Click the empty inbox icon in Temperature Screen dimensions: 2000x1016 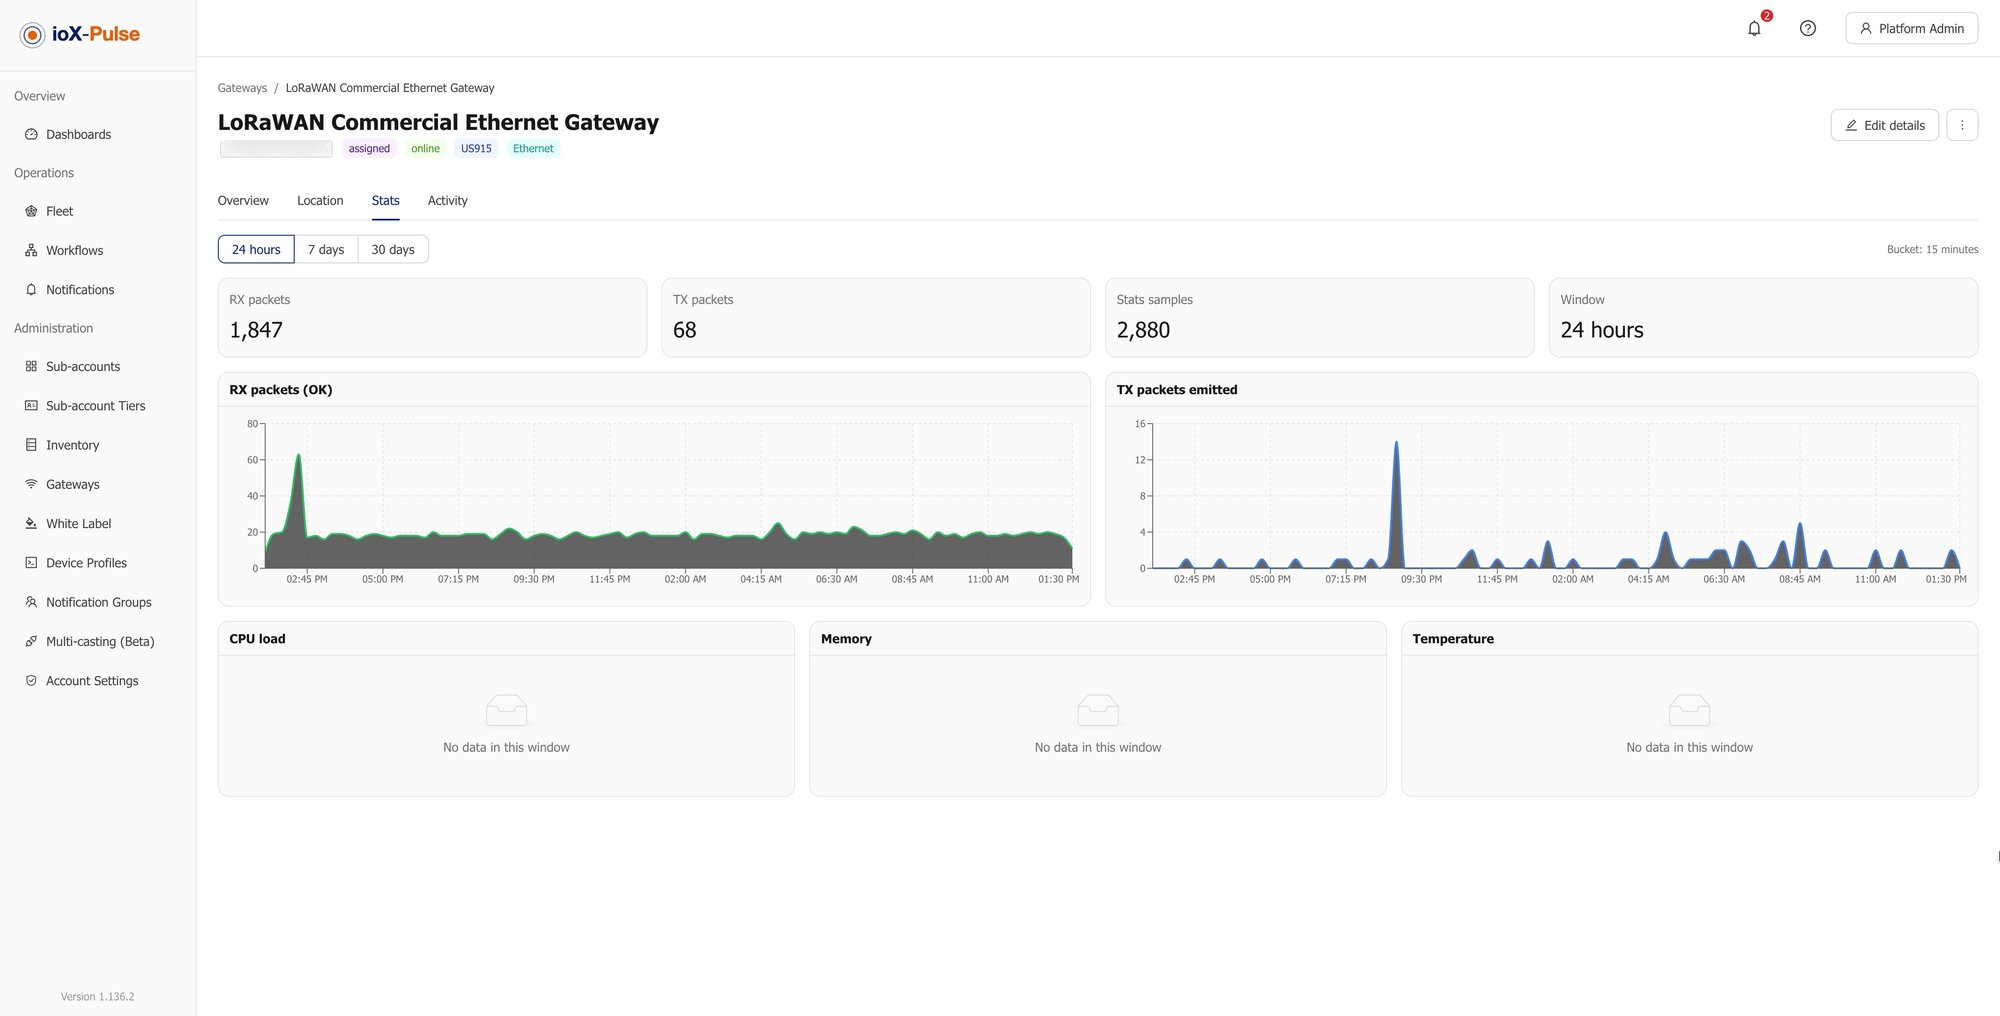click(1690, 710)
